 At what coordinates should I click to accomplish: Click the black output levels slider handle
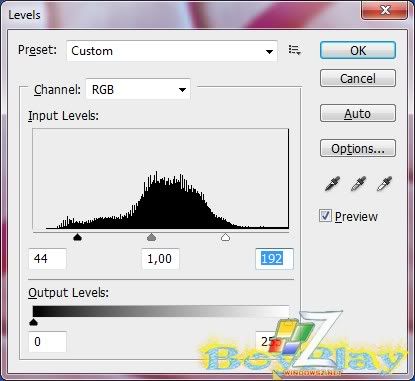click(x=33, y=322)
